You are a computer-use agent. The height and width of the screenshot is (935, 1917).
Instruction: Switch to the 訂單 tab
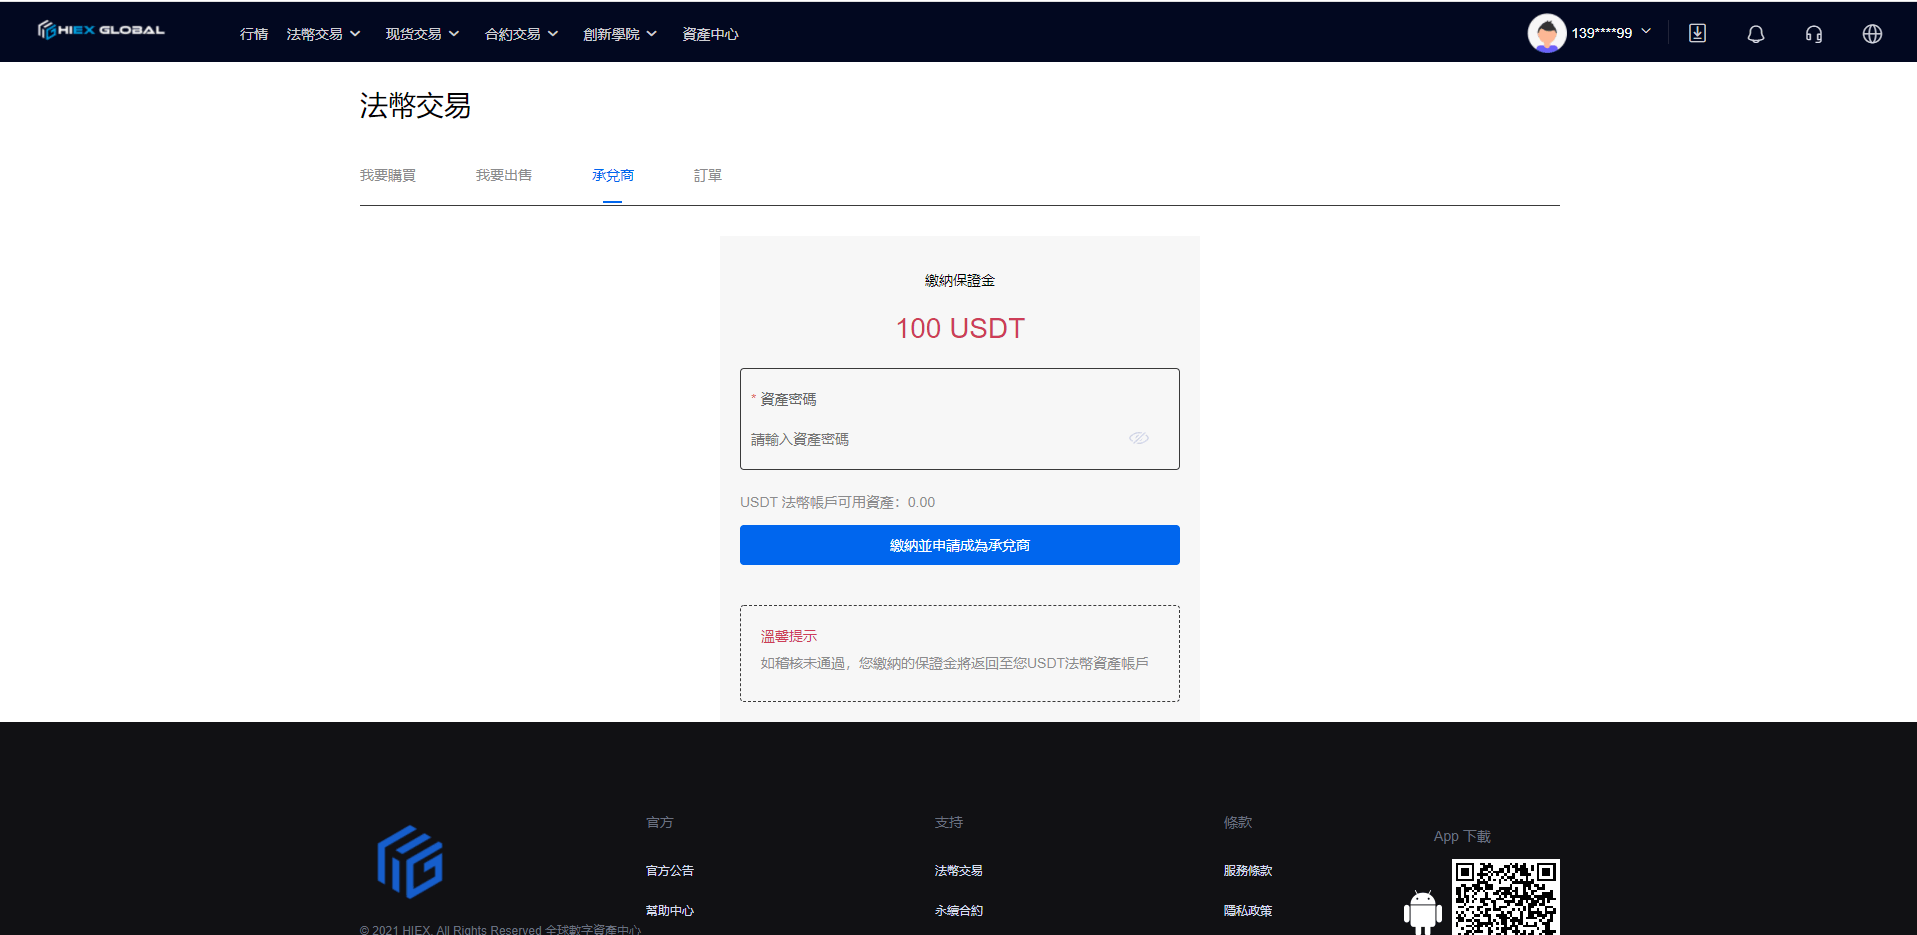coord(707,175)
